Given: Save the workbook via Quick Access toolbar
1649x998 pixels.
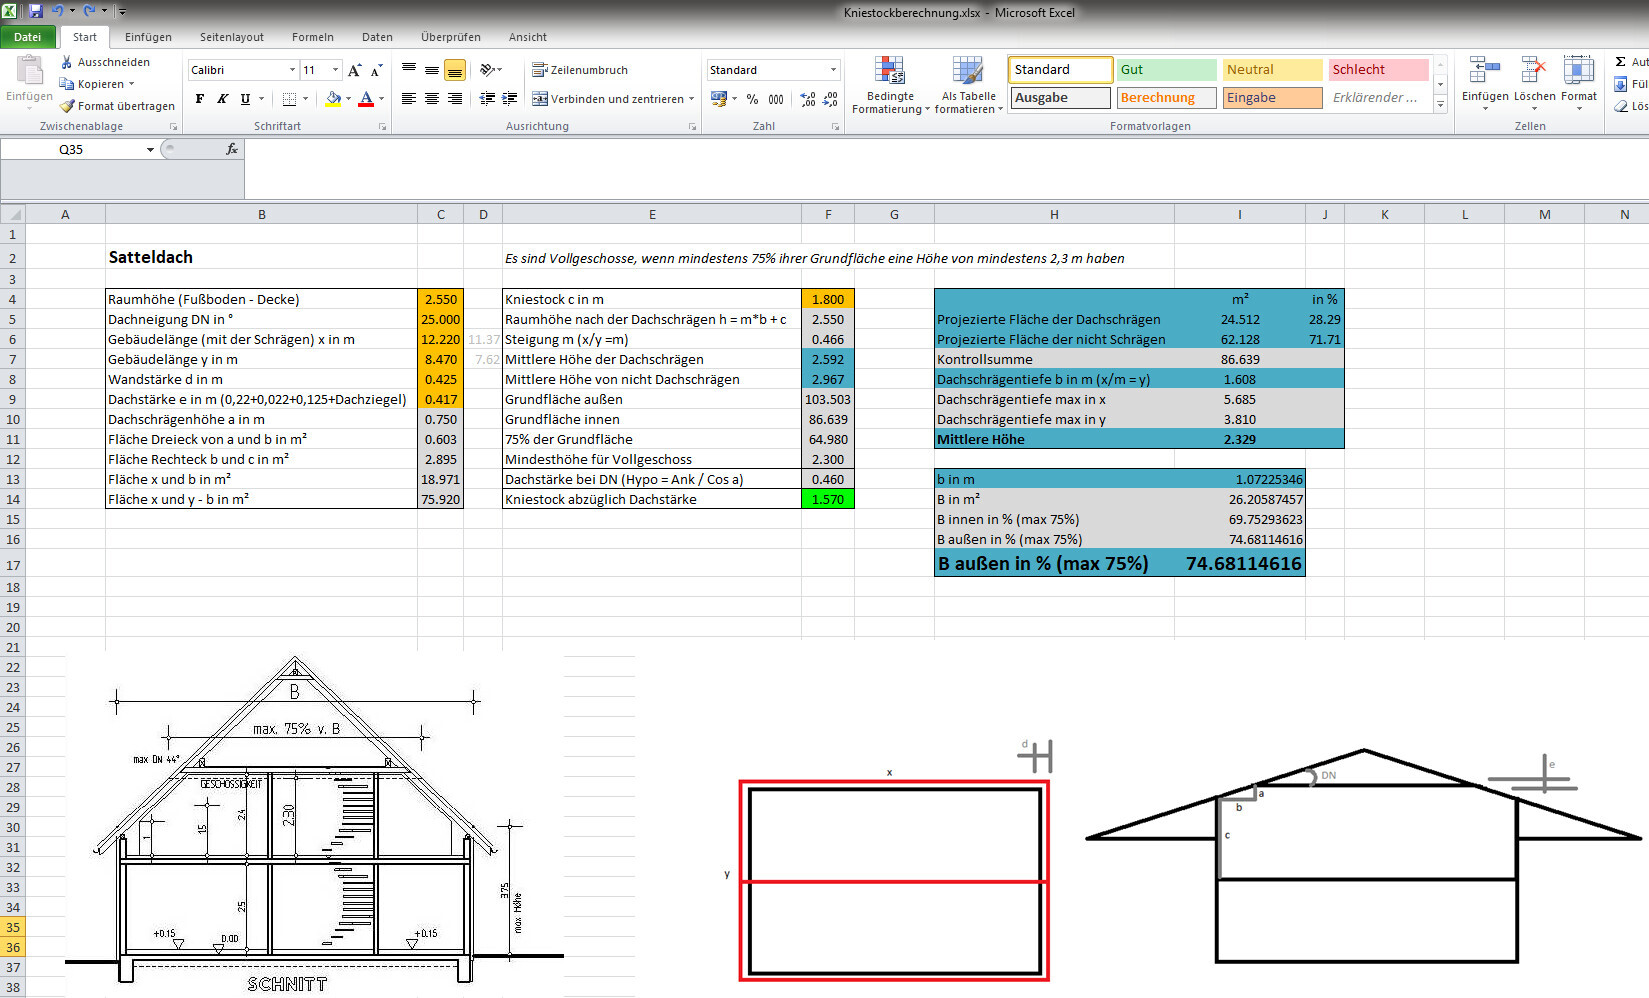Looking at the screenshot, I should (x=34, y=9).
